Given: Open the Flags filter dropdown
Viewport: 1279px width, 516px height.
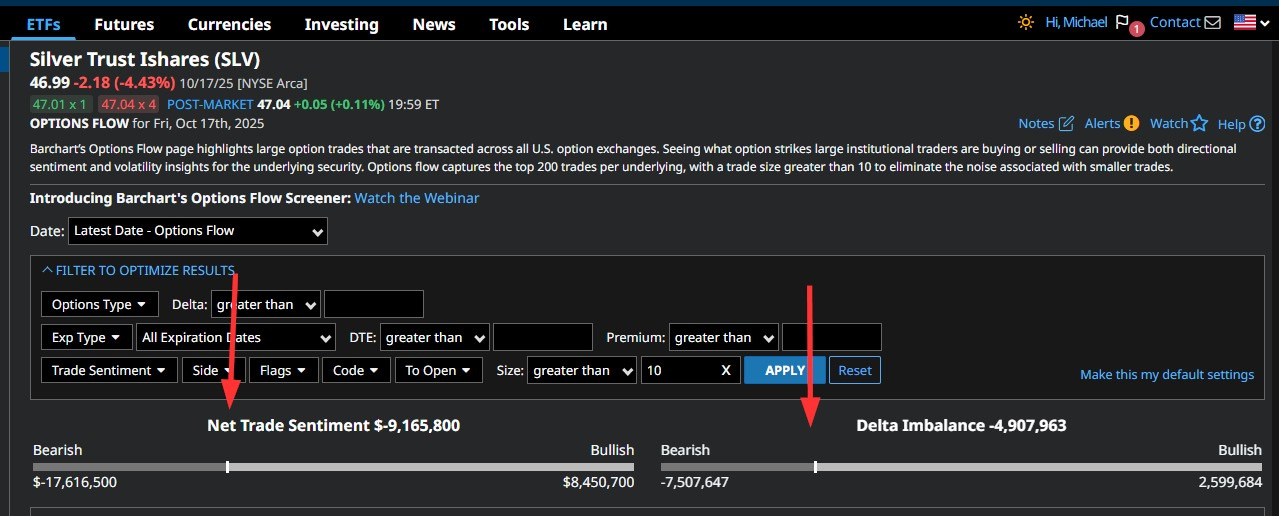Looking at the screenshot, I should pyautogui.click(x=284, y=370).
